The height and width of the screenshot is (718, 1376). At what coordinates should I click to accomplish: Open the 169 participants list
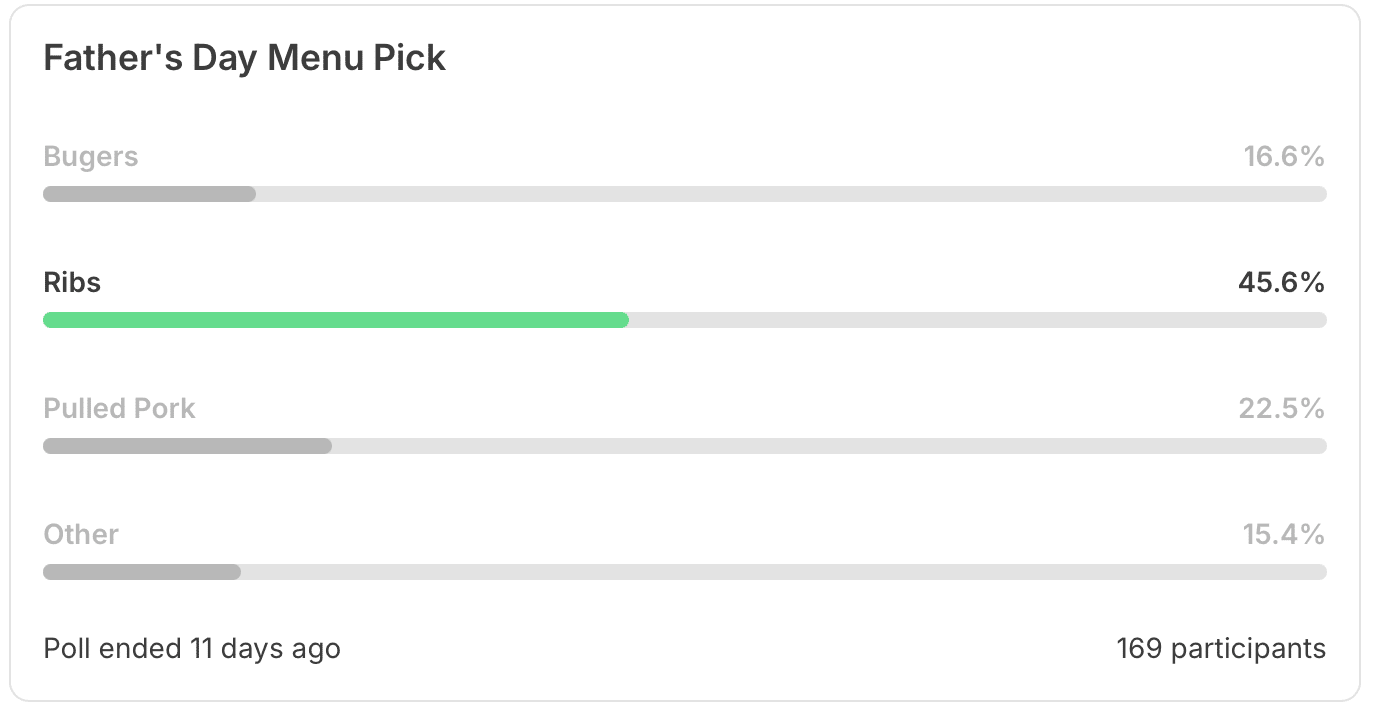[1221, 649]
